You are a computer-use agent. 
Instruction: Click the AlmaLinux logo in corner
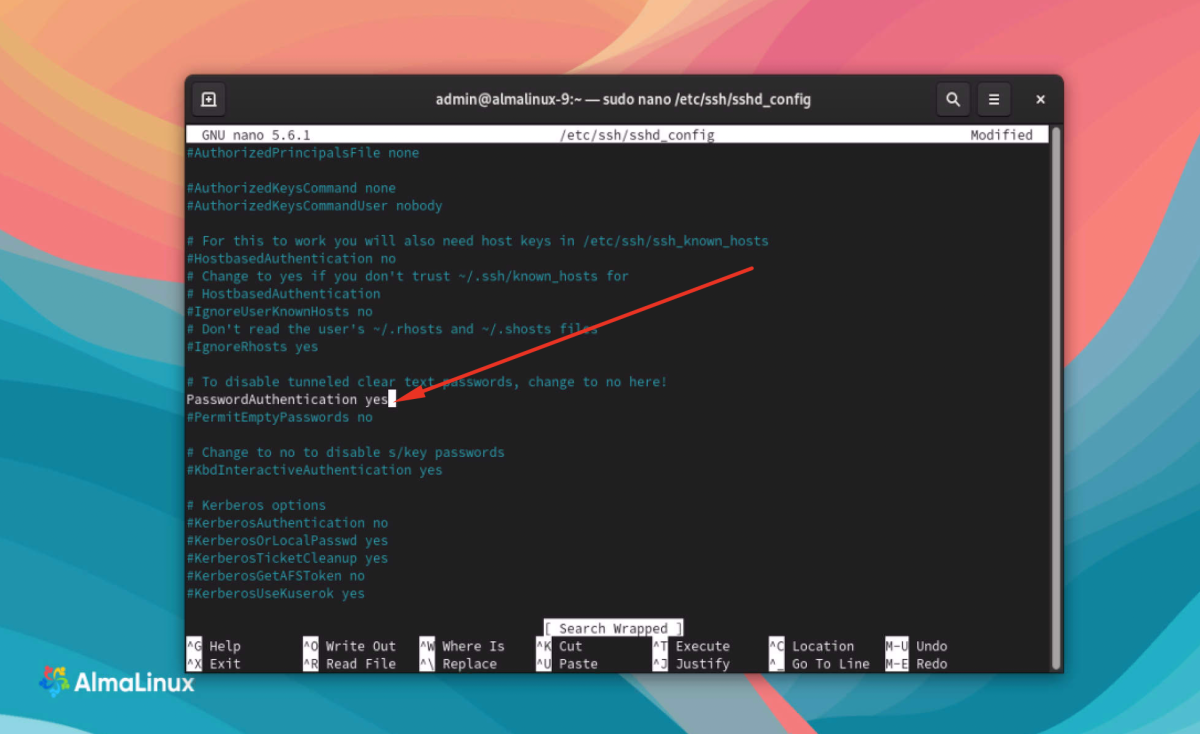coord(116,682)
